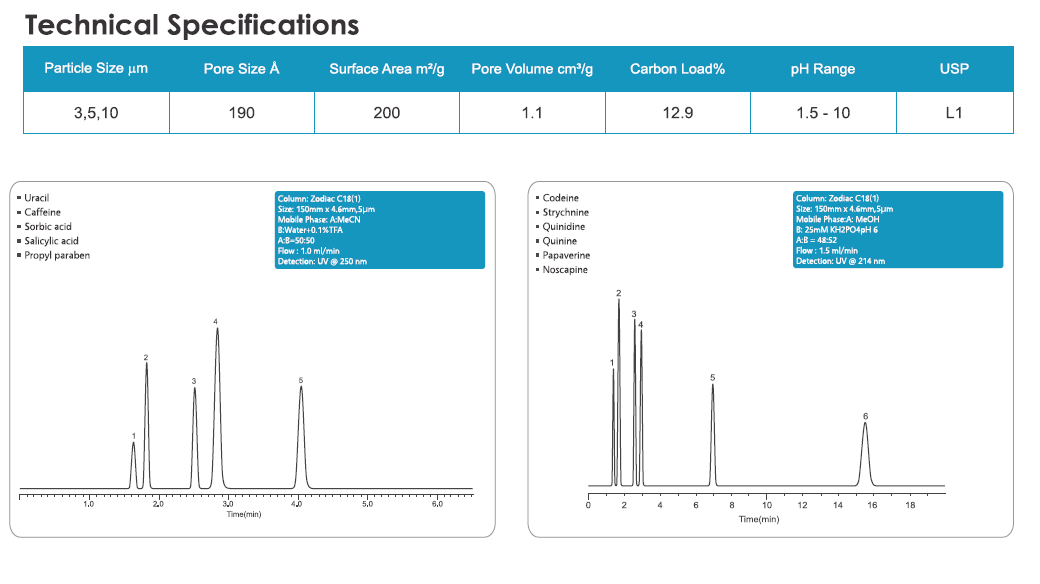
Task: Click the Noscapine legend entry
Action: pos(565,270)
